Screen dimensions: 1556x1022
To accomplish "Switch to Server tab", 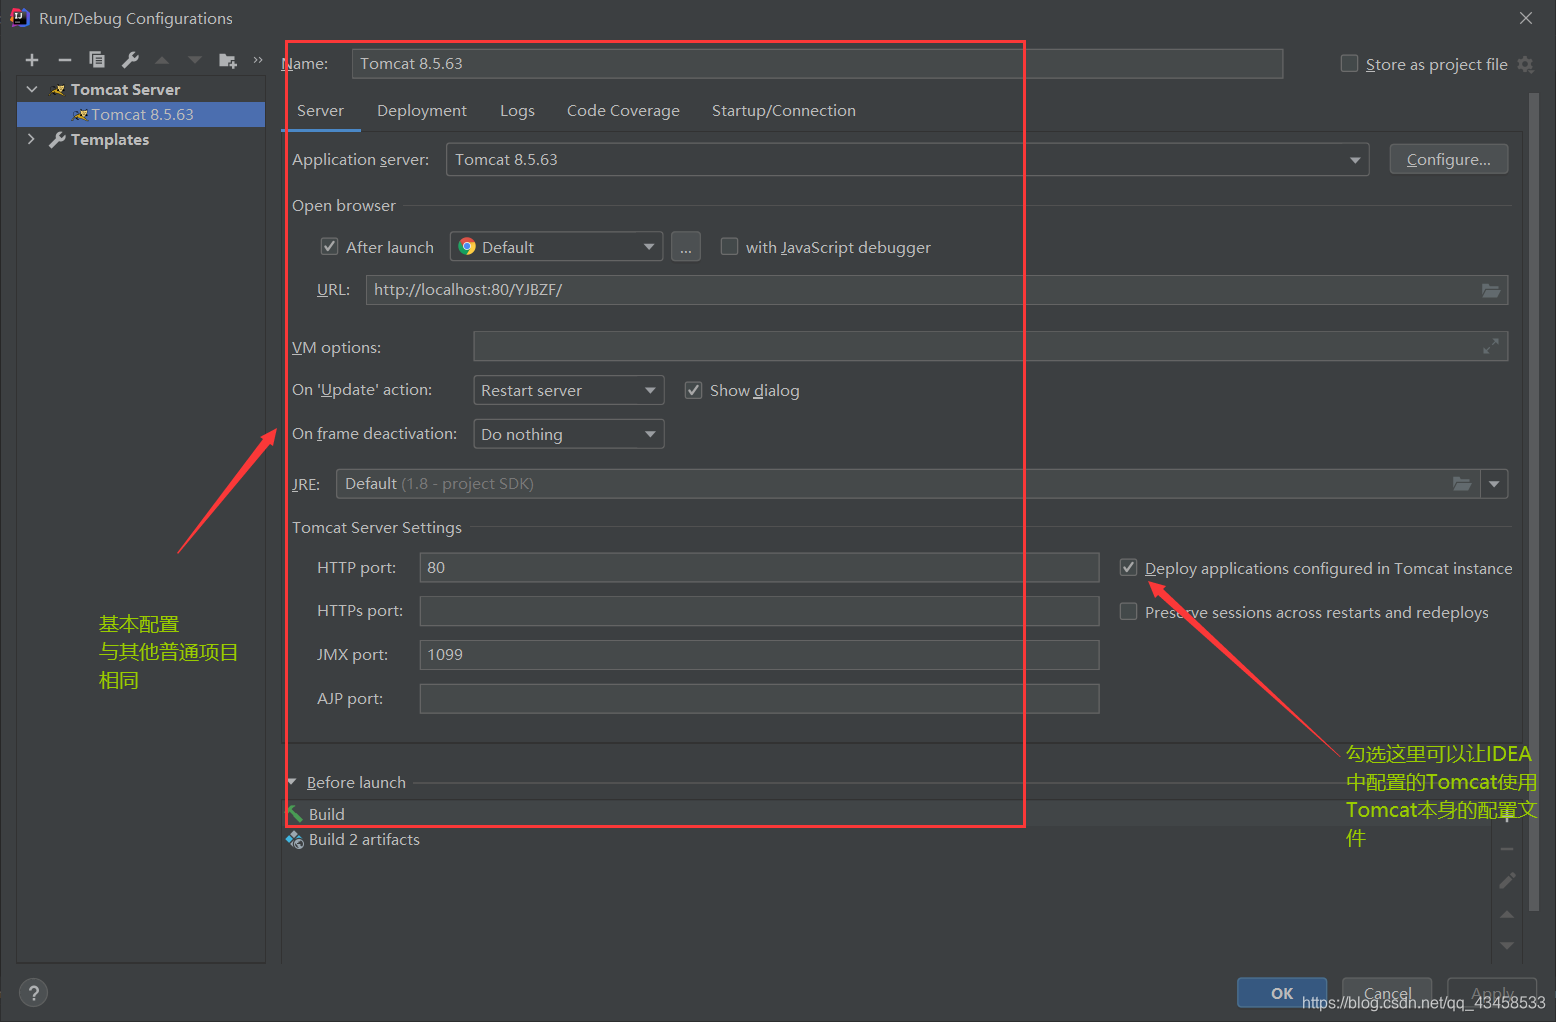I will pos(320,111).
